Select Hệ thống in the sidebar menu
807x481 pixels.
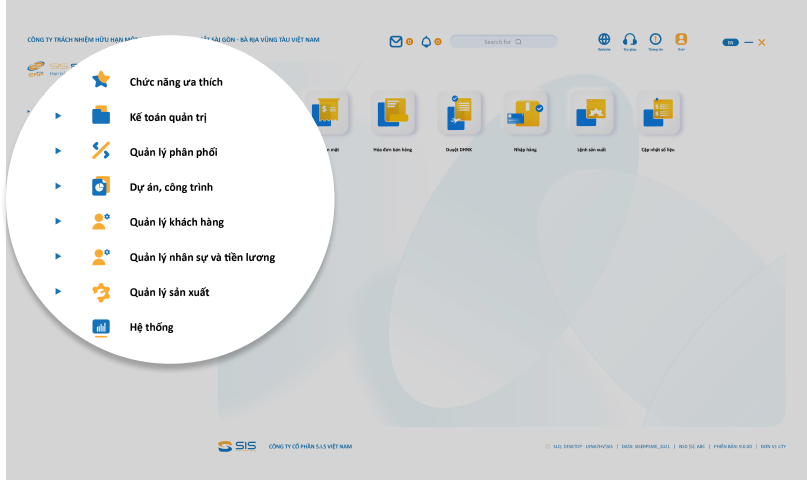click(x=152, y=327)
